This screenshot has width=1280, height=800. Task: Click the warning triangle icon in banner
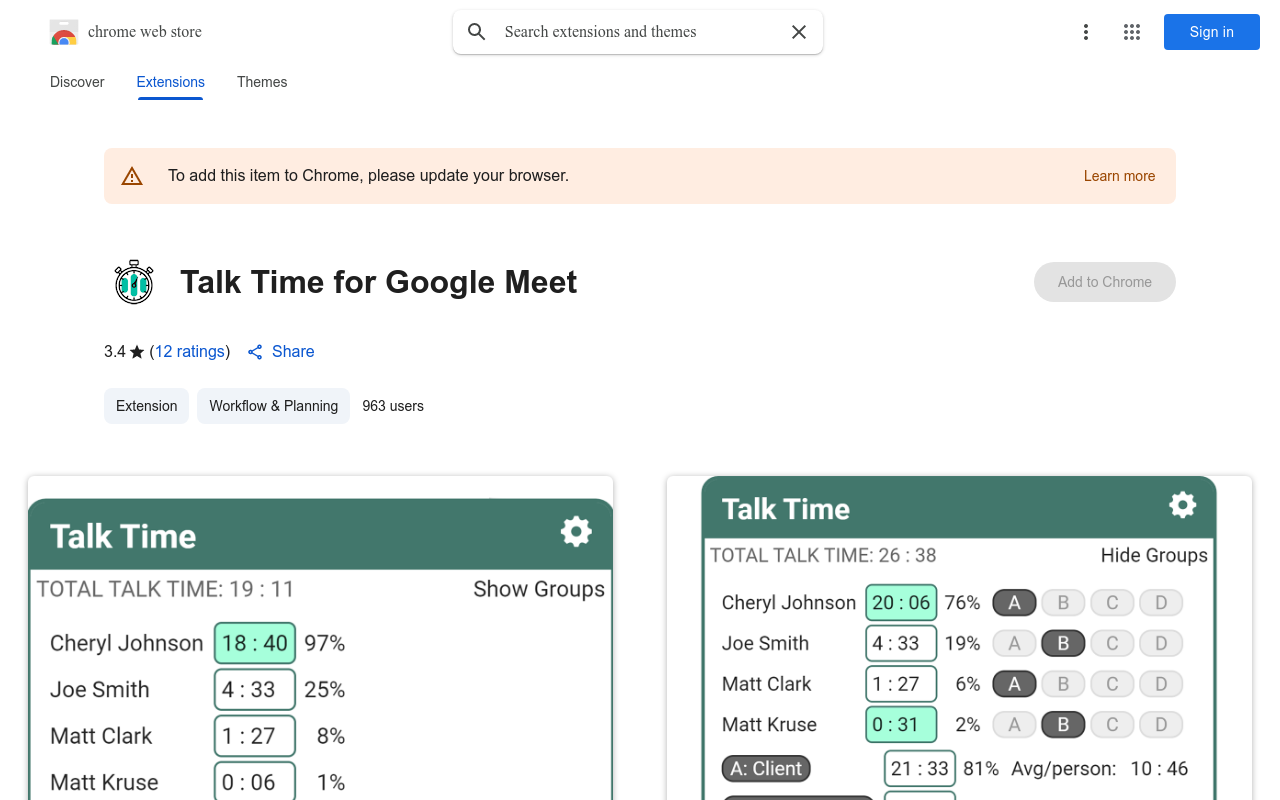click(132, 176)
